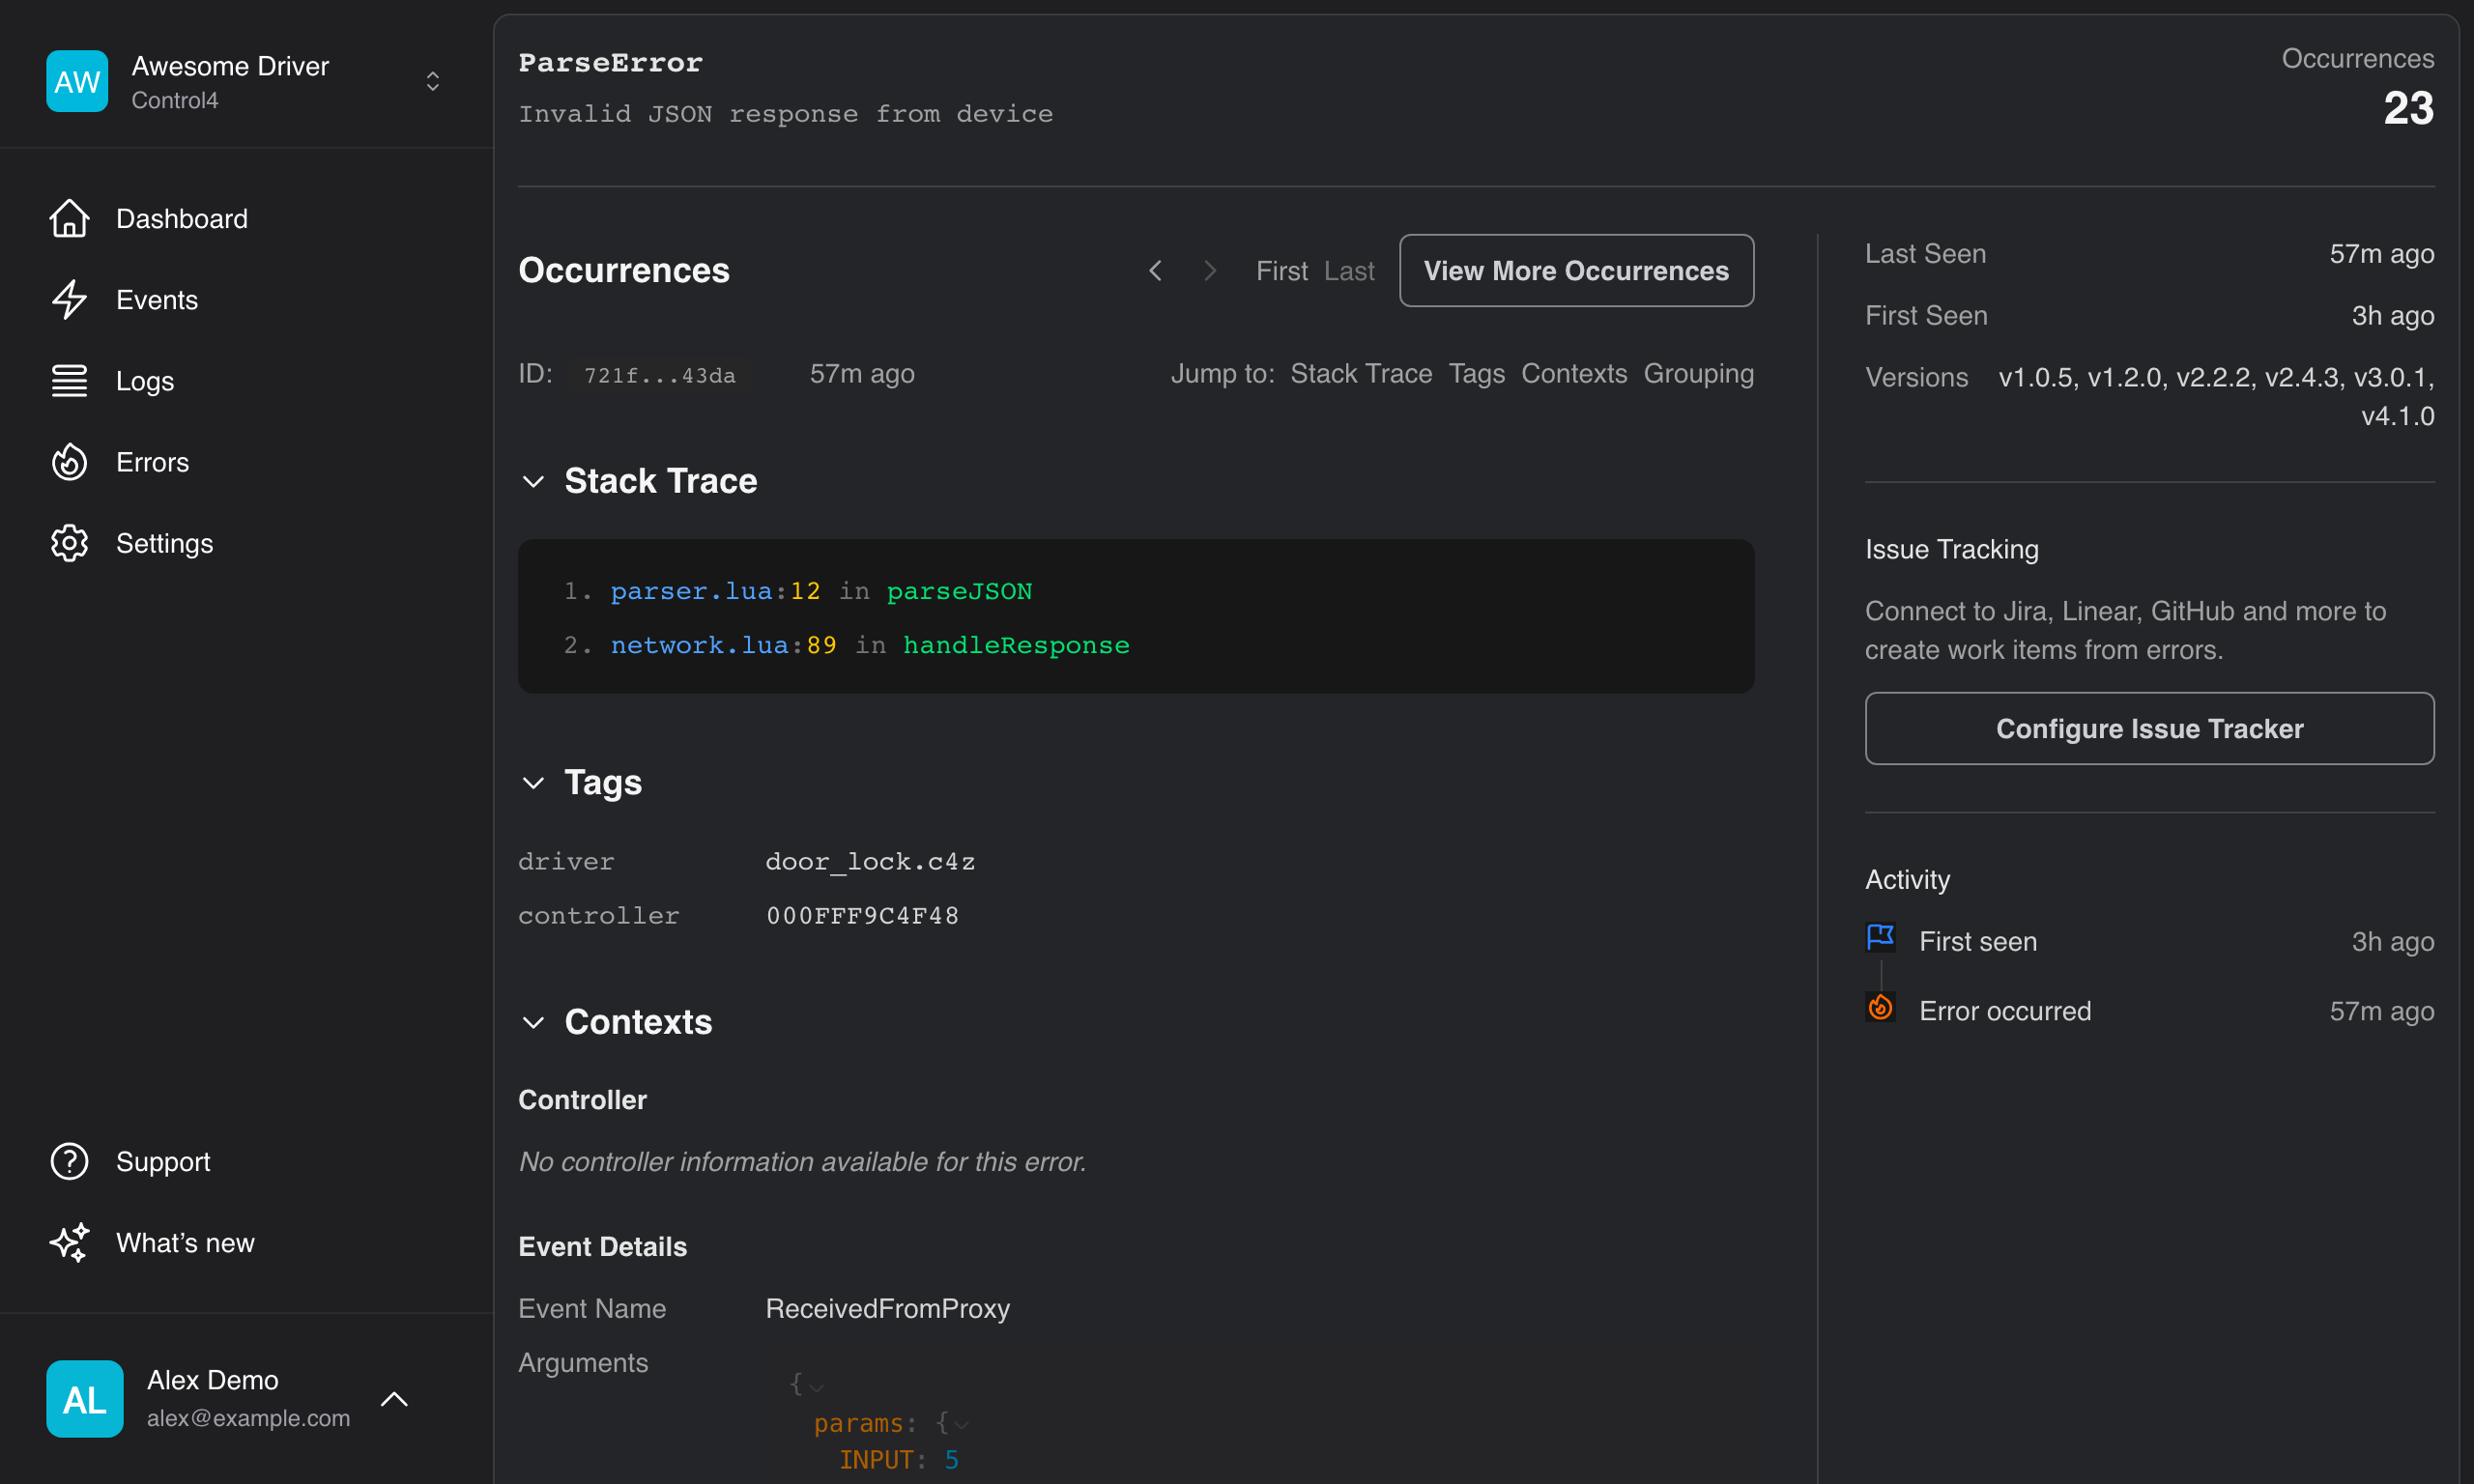Click network.lua in stack trace
Screen dimensions: 2474x1484
(699, 645)
